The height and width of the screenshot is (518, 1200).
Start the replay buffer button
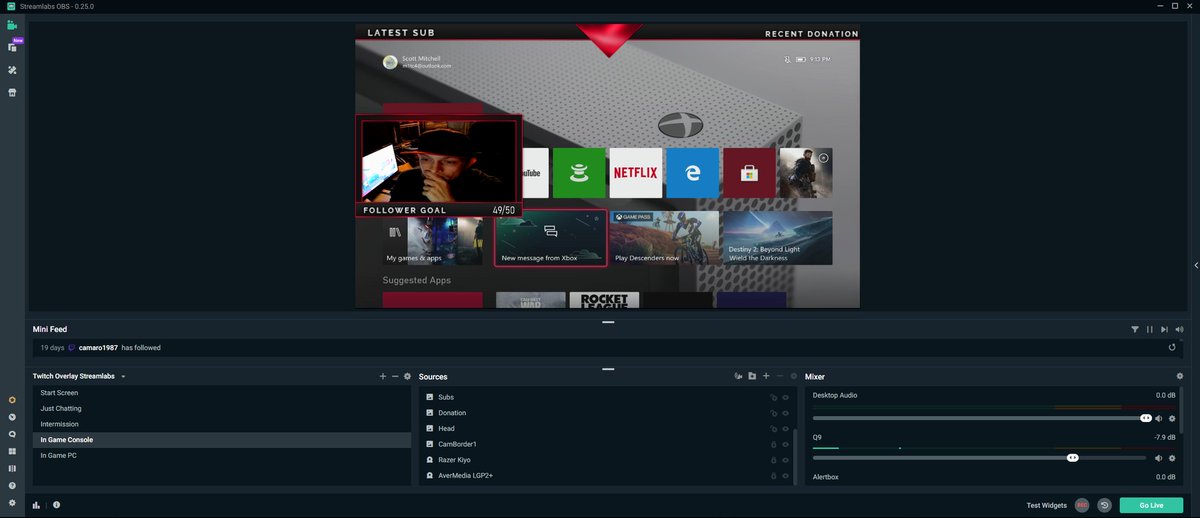[x=1104, y=505]
